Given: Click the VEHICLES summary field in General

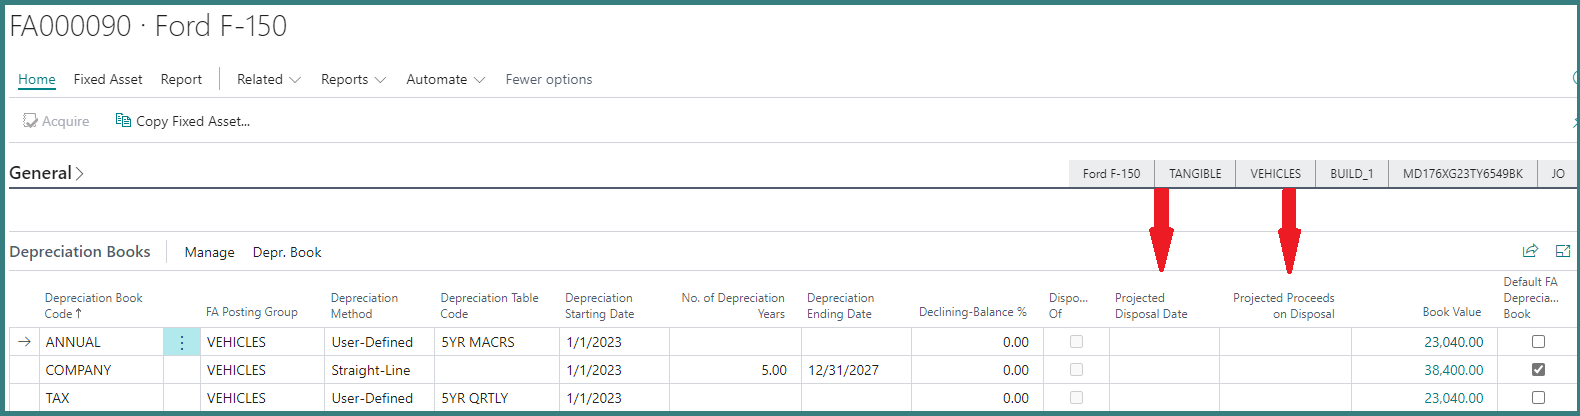Looking at the screenshot, I should [x=1275, y=173].
